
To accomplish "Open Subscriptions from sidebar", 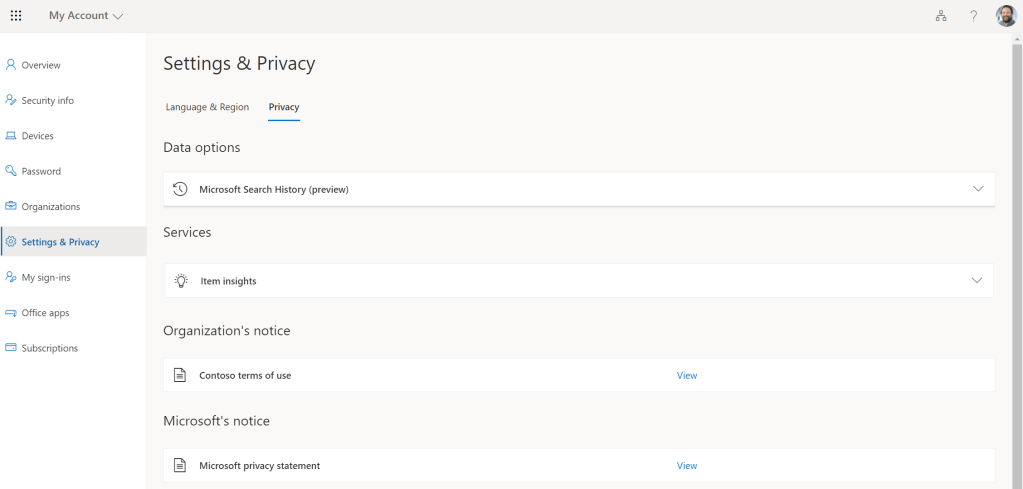I will [49, 348].
